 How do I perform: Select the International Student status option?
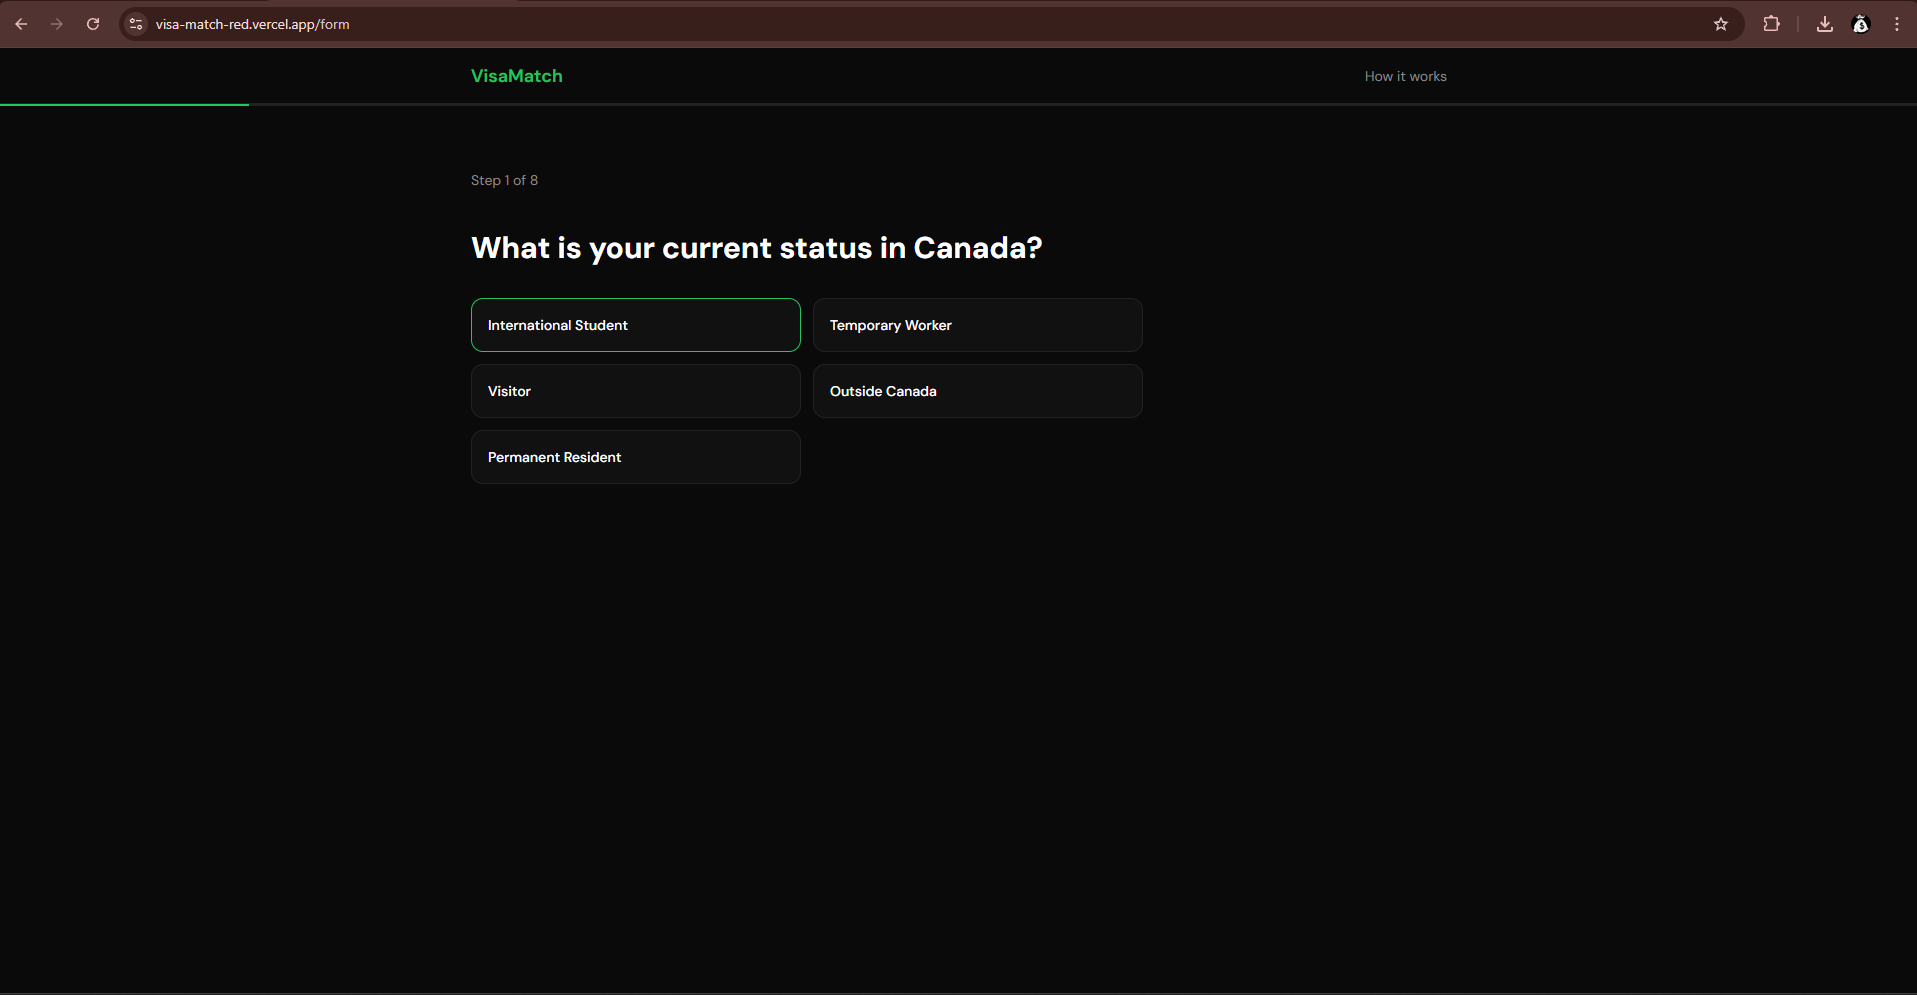pos(635,324)
